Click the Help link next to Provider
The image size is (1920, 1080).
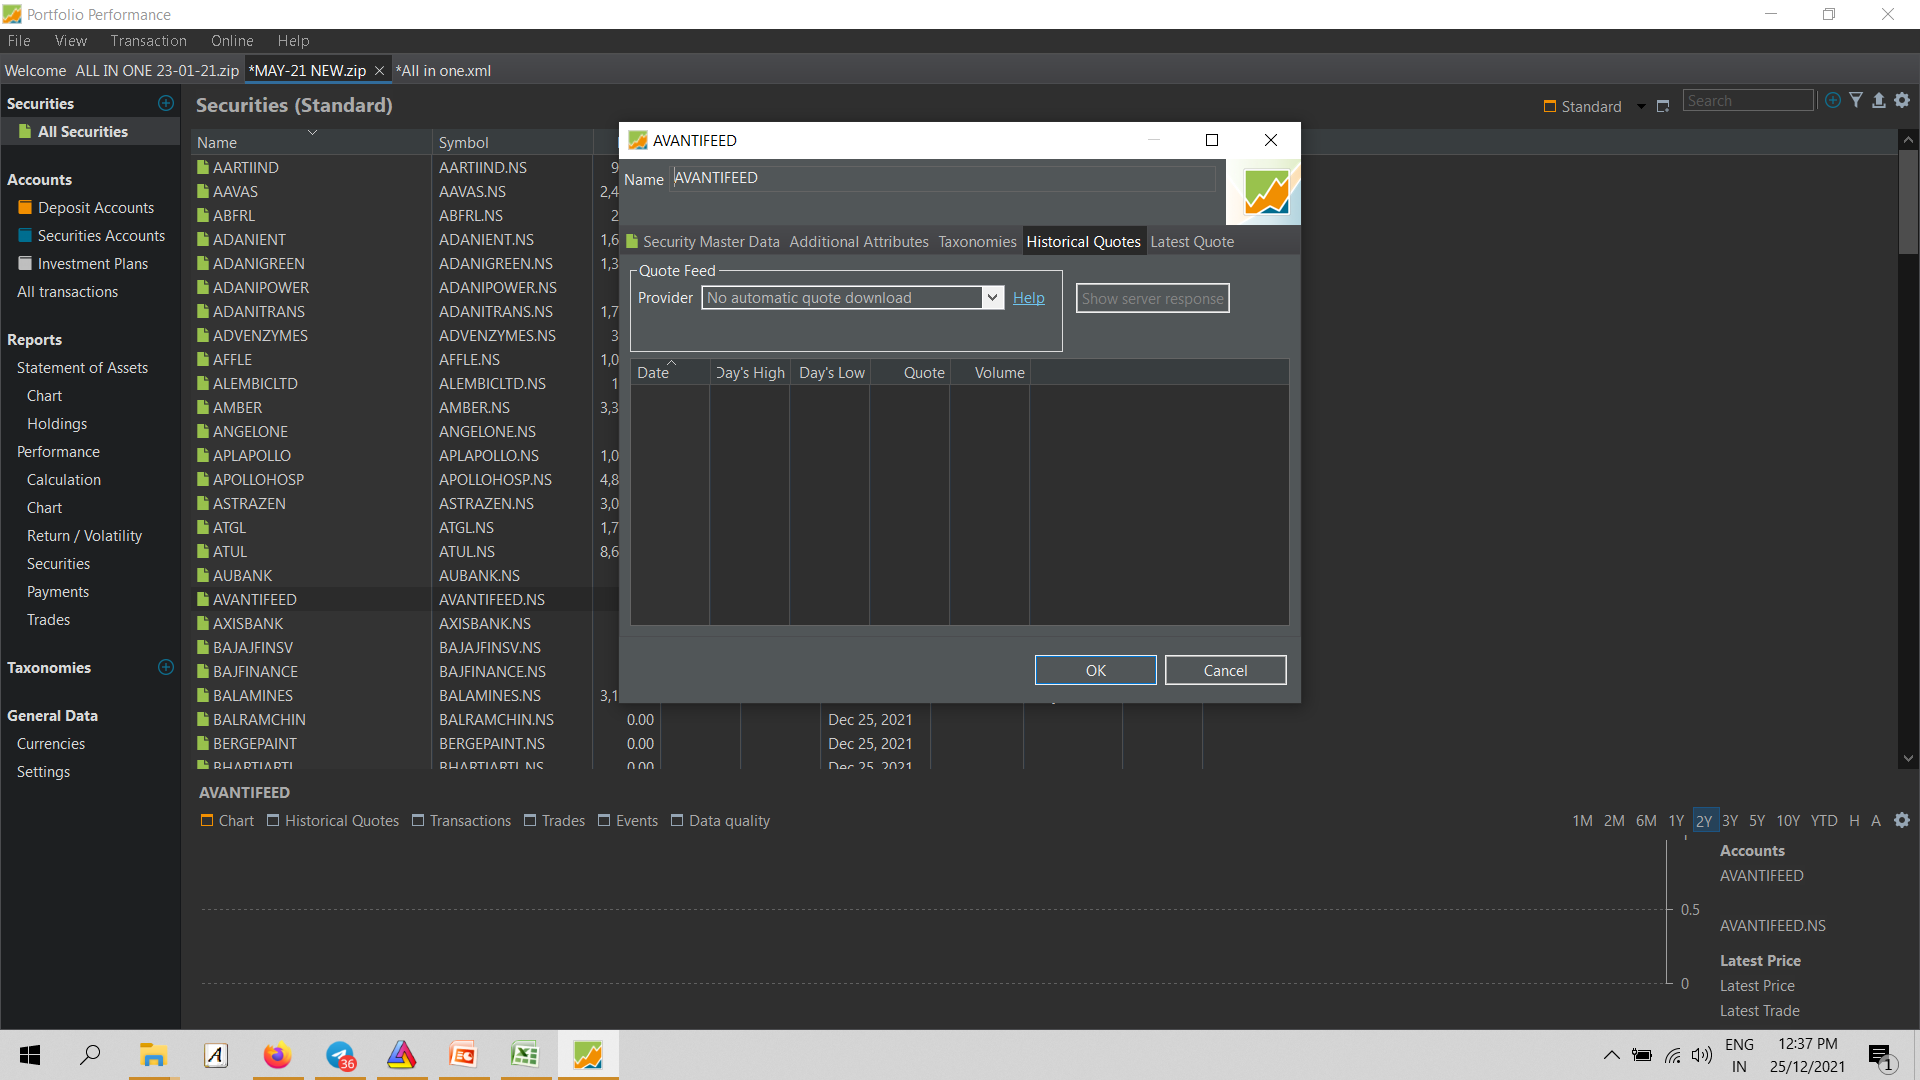[1028, 298]
